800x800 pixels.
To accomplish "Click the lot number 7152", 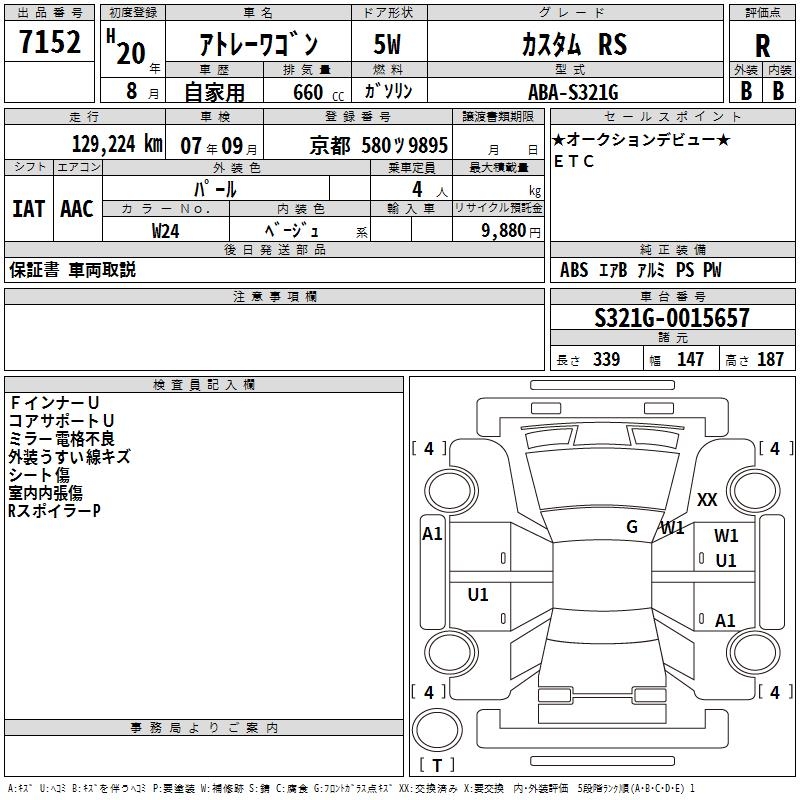I will [x=51, y=43].
